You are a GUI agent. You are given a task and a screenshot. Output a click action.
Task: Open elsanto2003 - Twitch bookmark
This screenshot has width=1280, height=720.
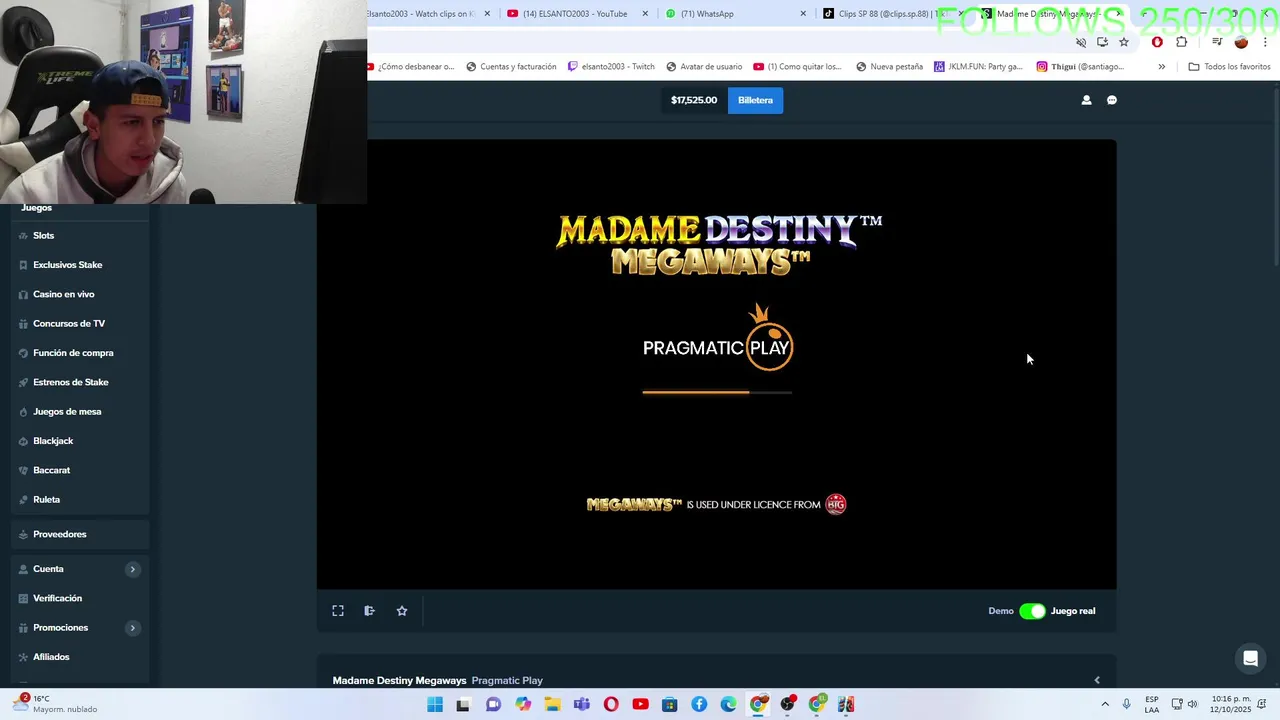point(611,67)
